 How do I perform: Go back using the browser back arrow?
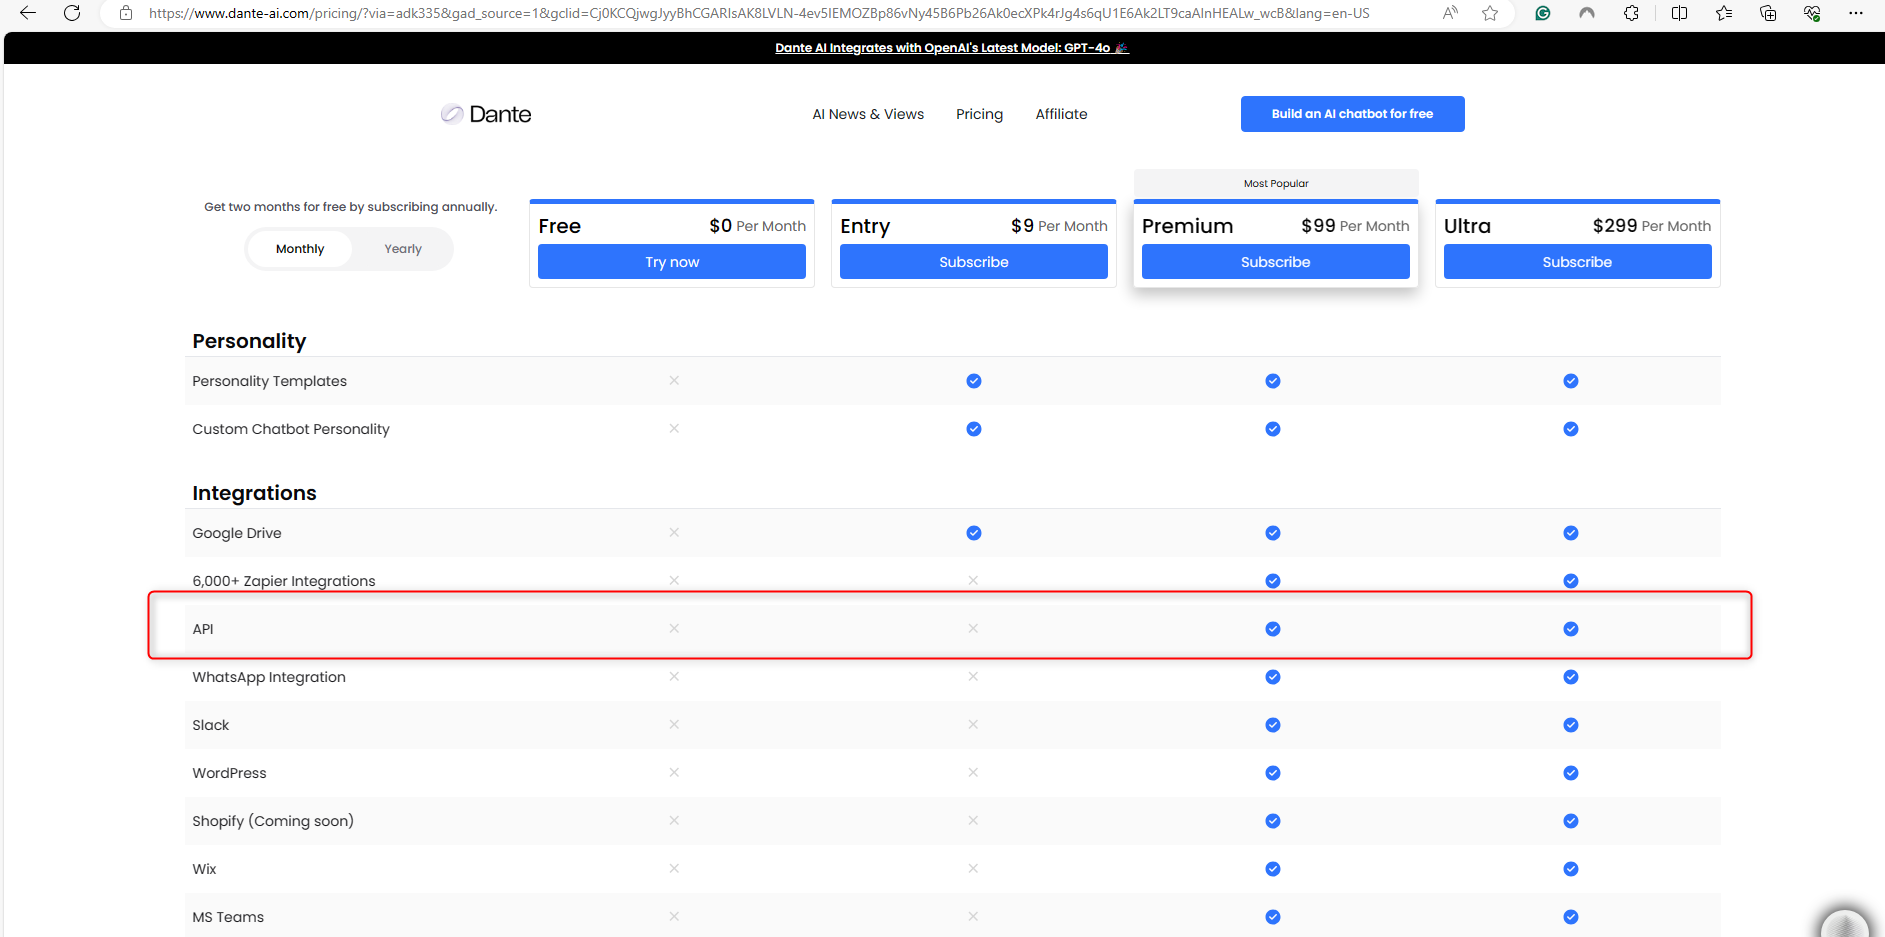pos(28,13)
